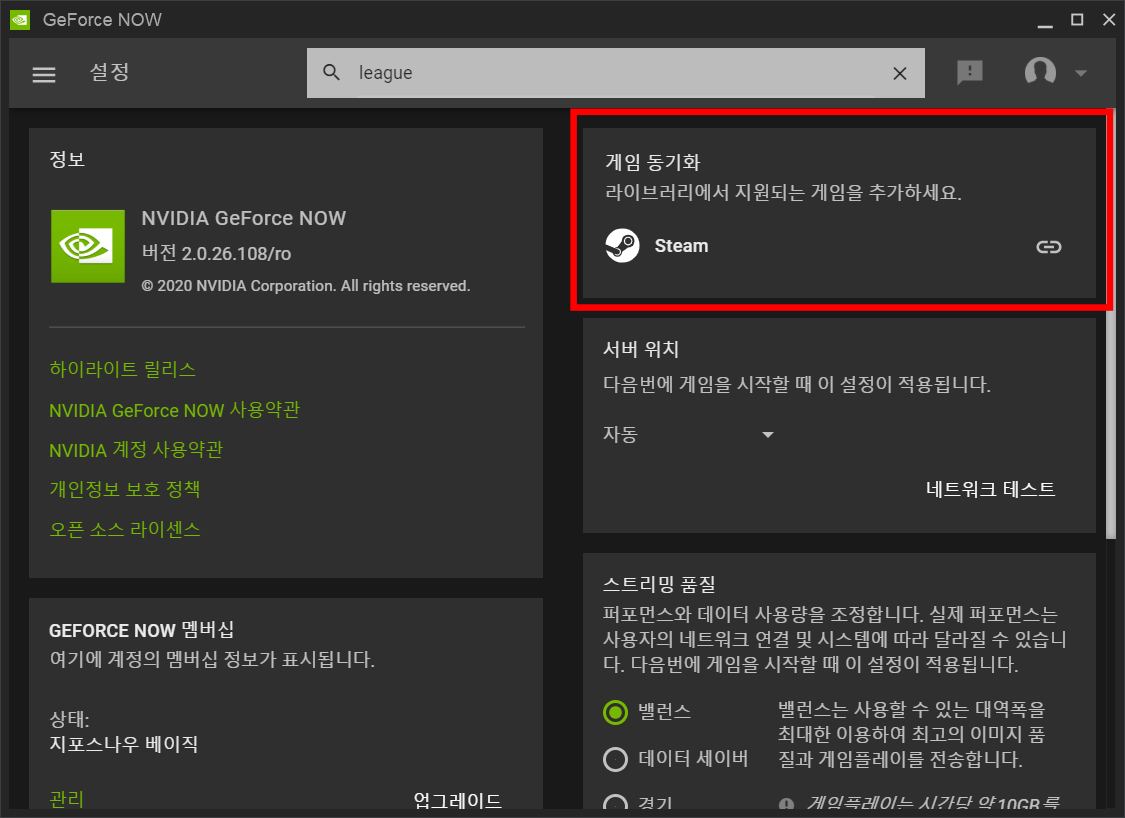Clear the search text with X

tap(900, 73)
